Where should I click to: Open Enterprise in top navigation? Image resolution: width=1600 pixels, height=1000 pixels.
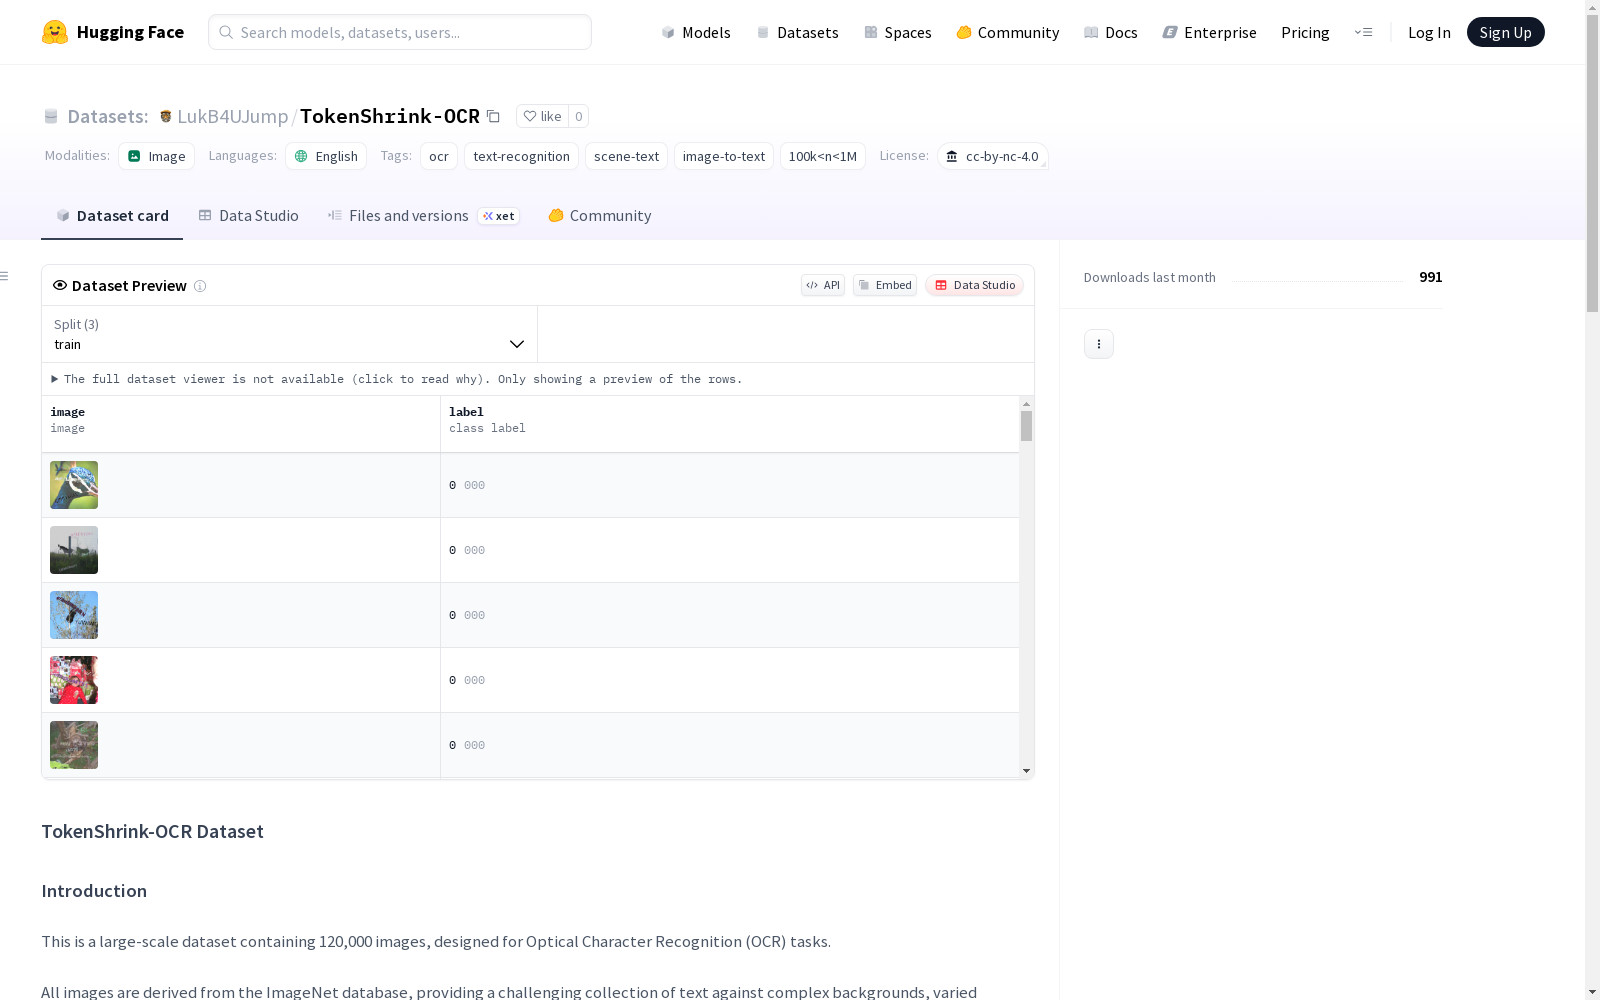click(x=1209, y=32)
